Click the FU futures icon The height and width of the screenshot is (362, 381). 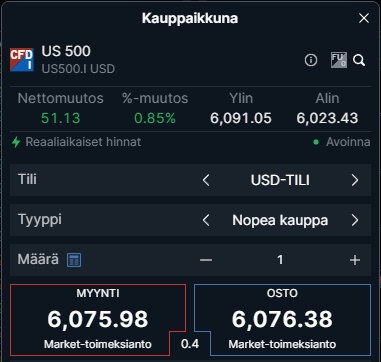click(x=339, y=60)
